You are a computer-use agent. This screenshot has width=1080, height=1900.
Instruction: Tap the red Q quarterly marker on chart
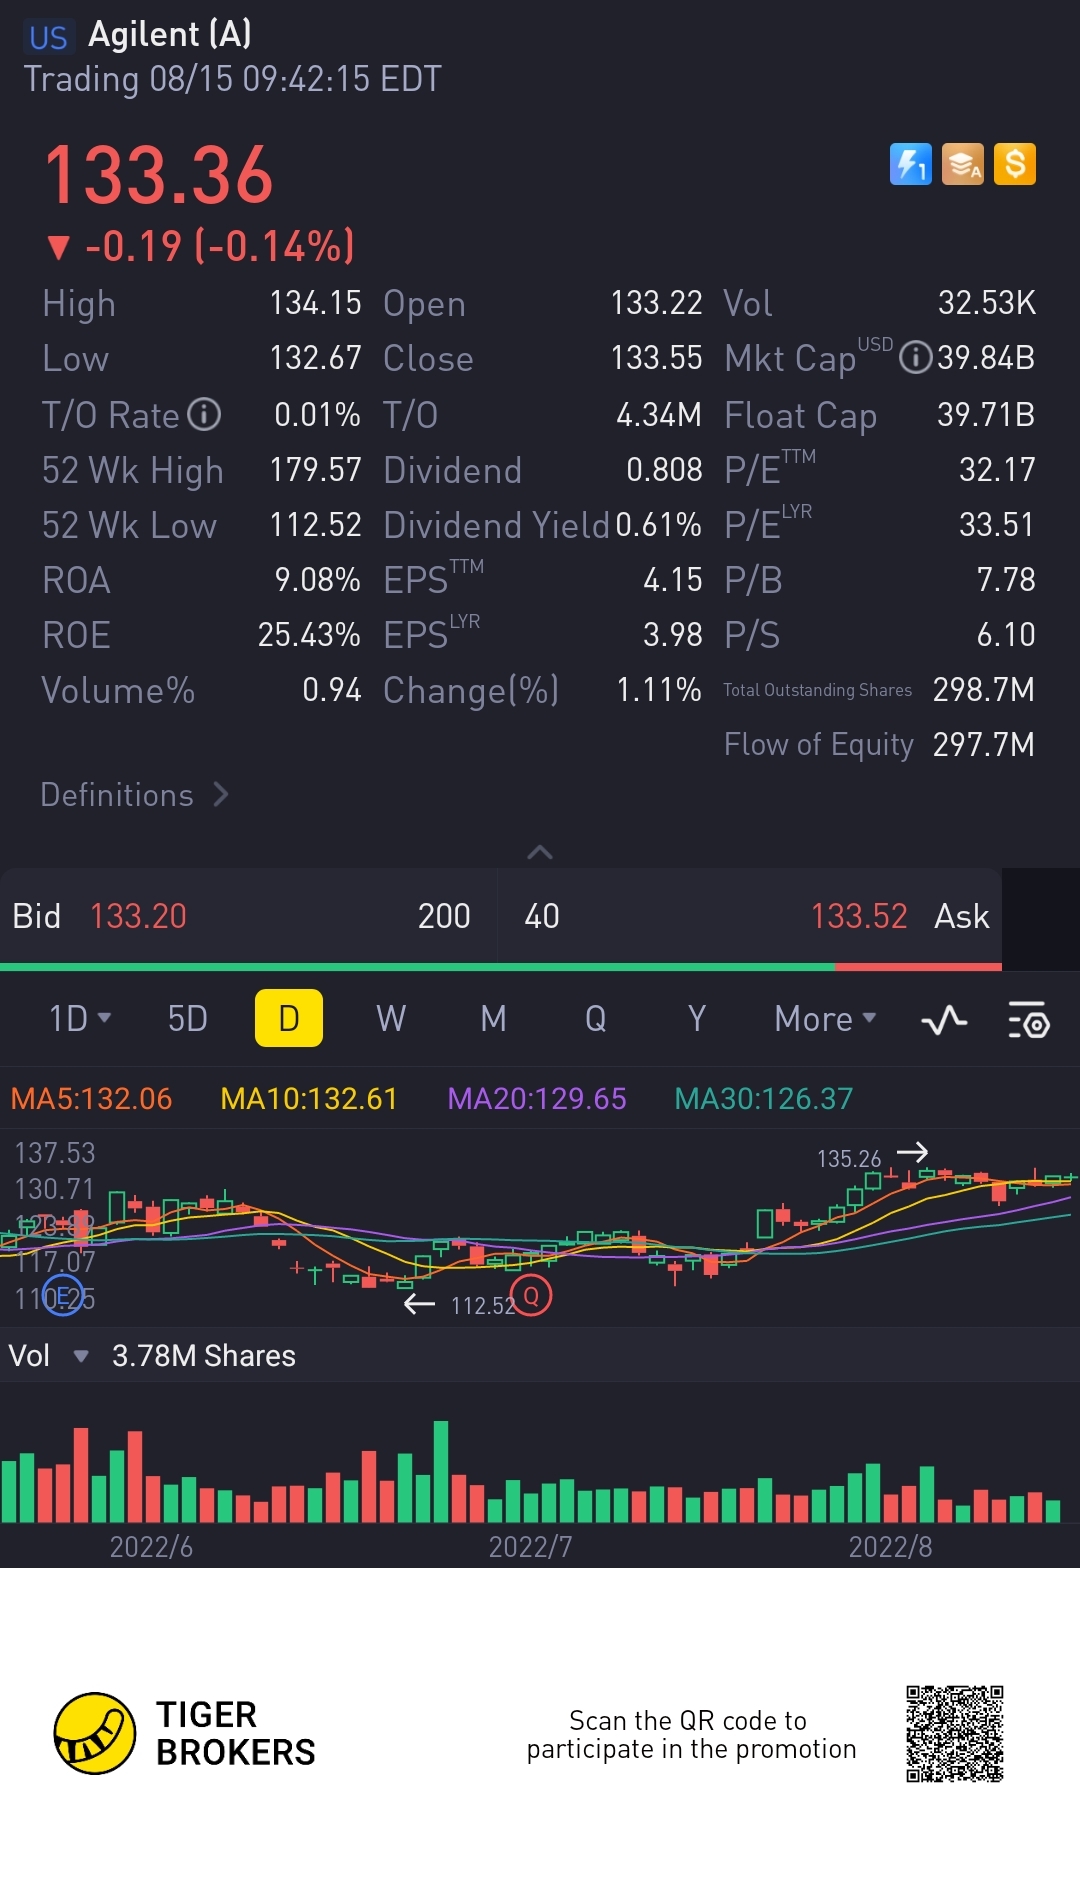pos(531,1296)
